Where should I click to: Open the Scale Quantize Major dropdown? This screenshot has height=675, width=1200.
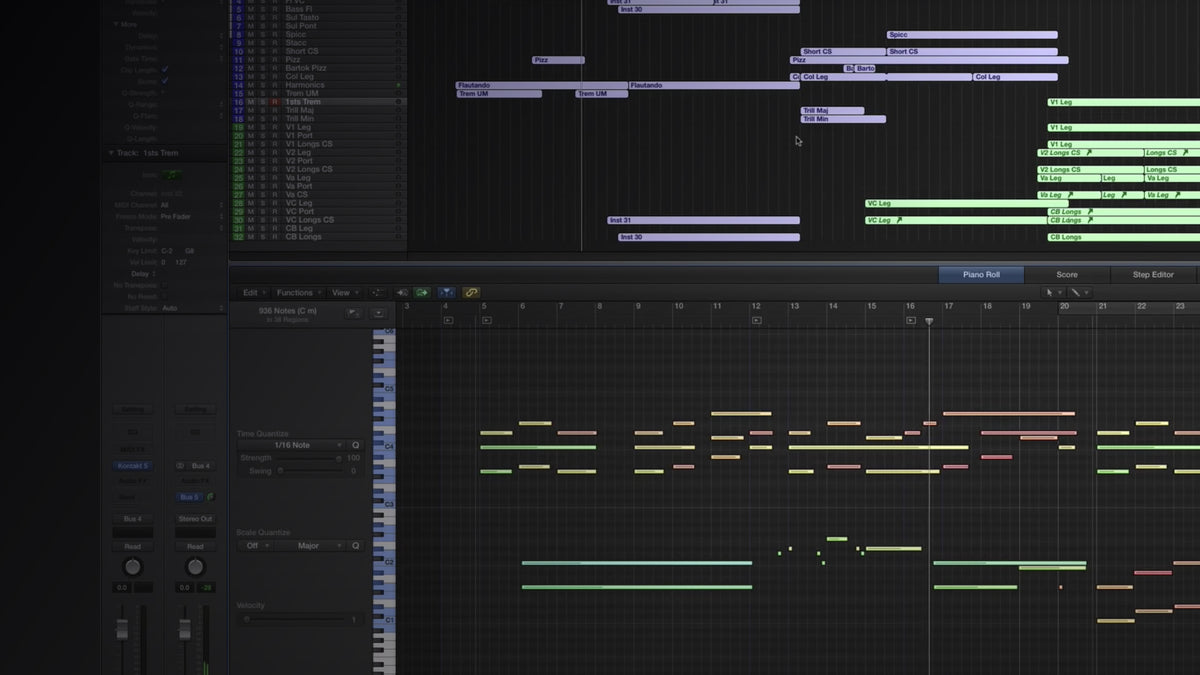tap(309, 546)
